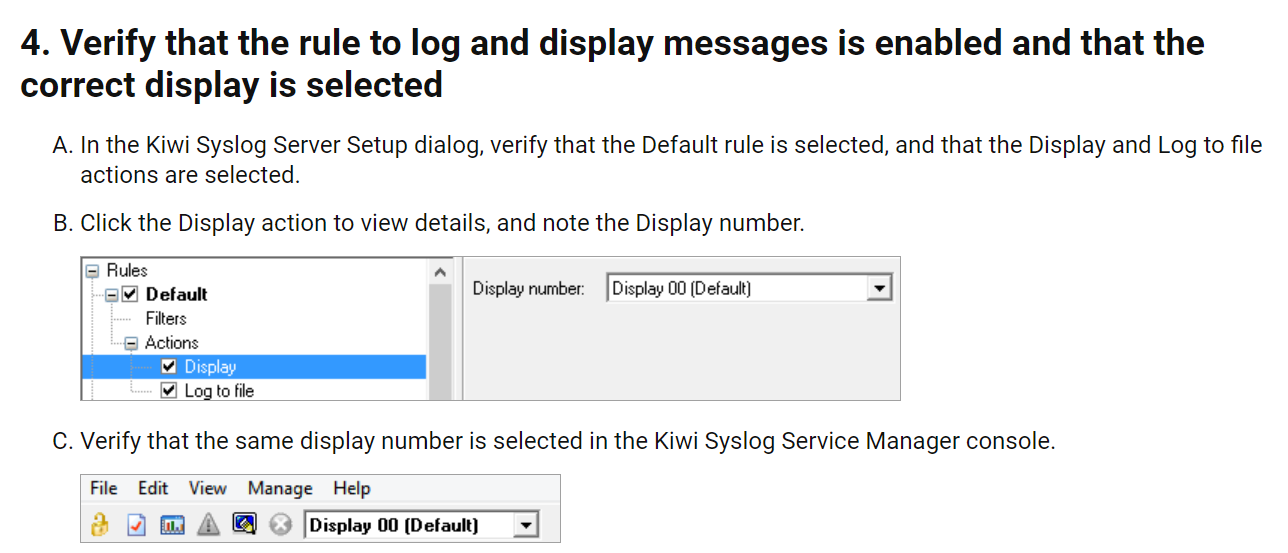Click the padlock icon in the toolbar
The image size is (1288, 553).
pos(99,525)
